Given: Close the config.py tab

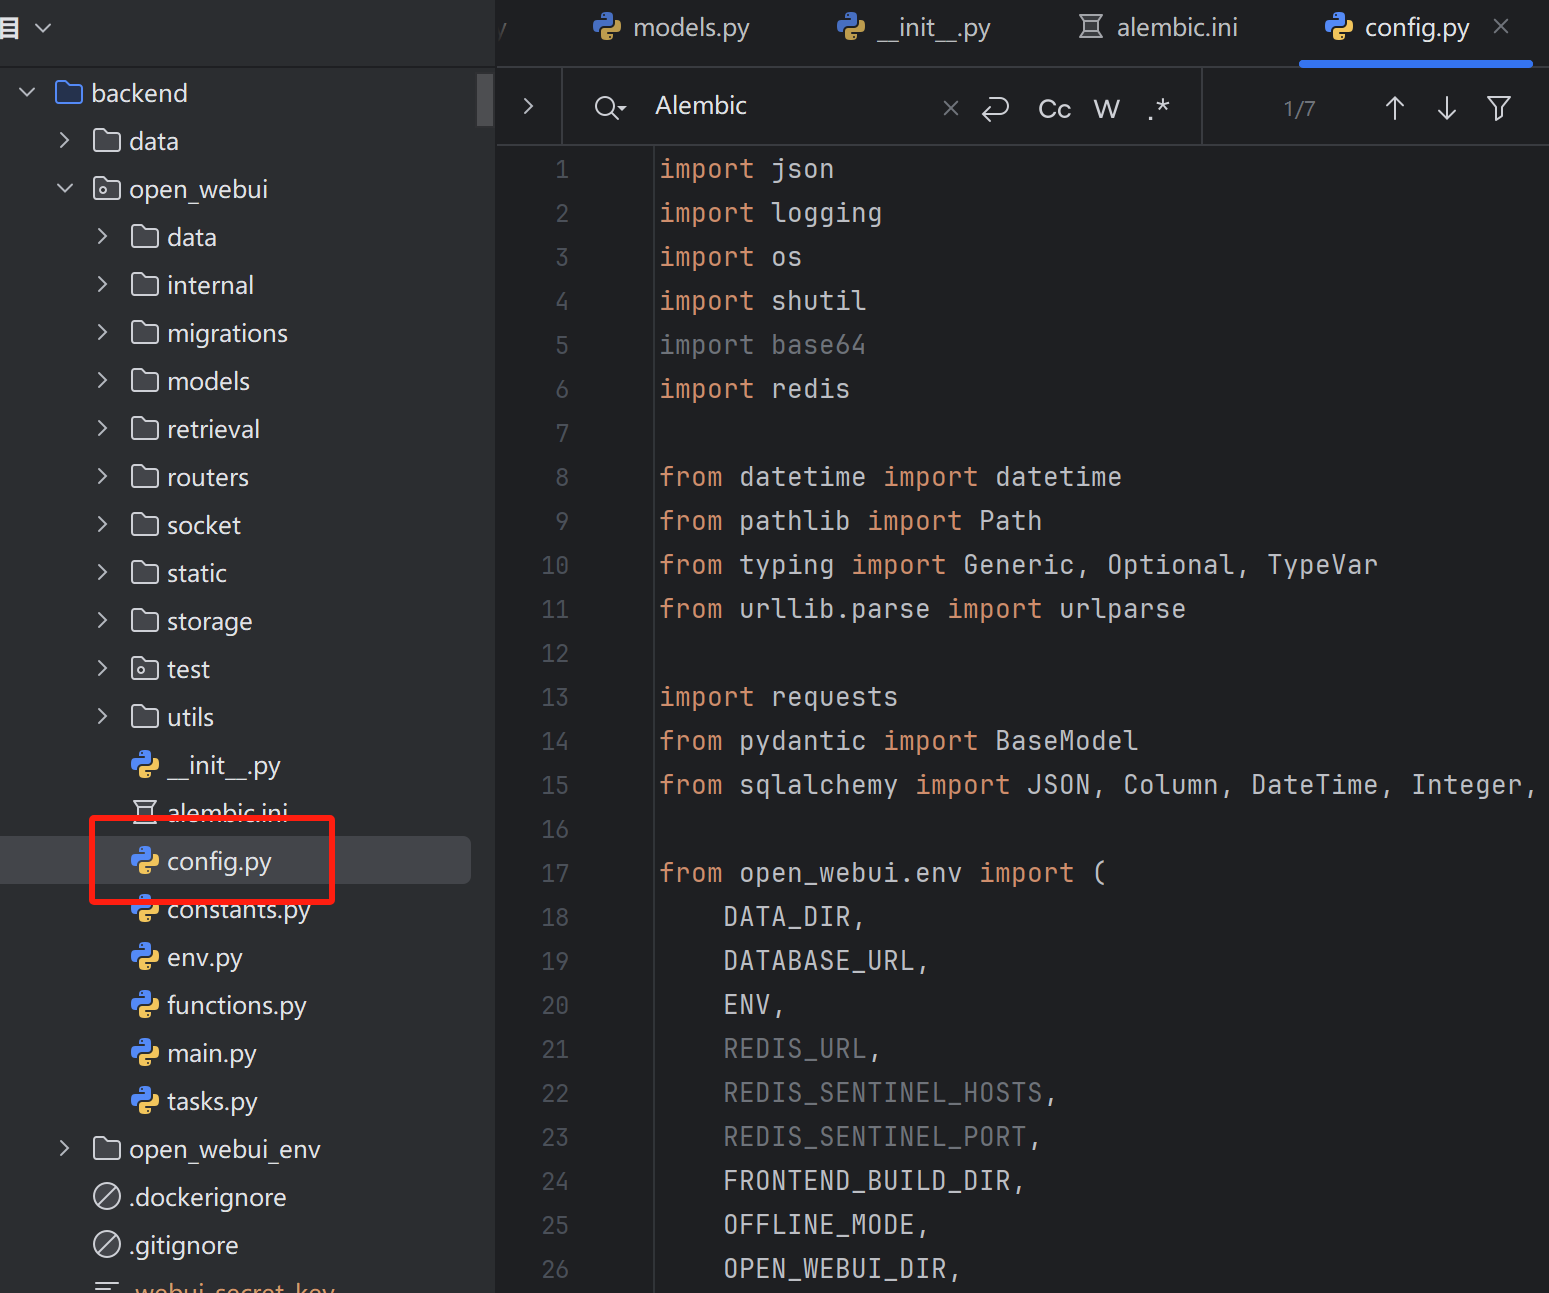Looking at the screenshot, I should click(x=1501, y=27).
